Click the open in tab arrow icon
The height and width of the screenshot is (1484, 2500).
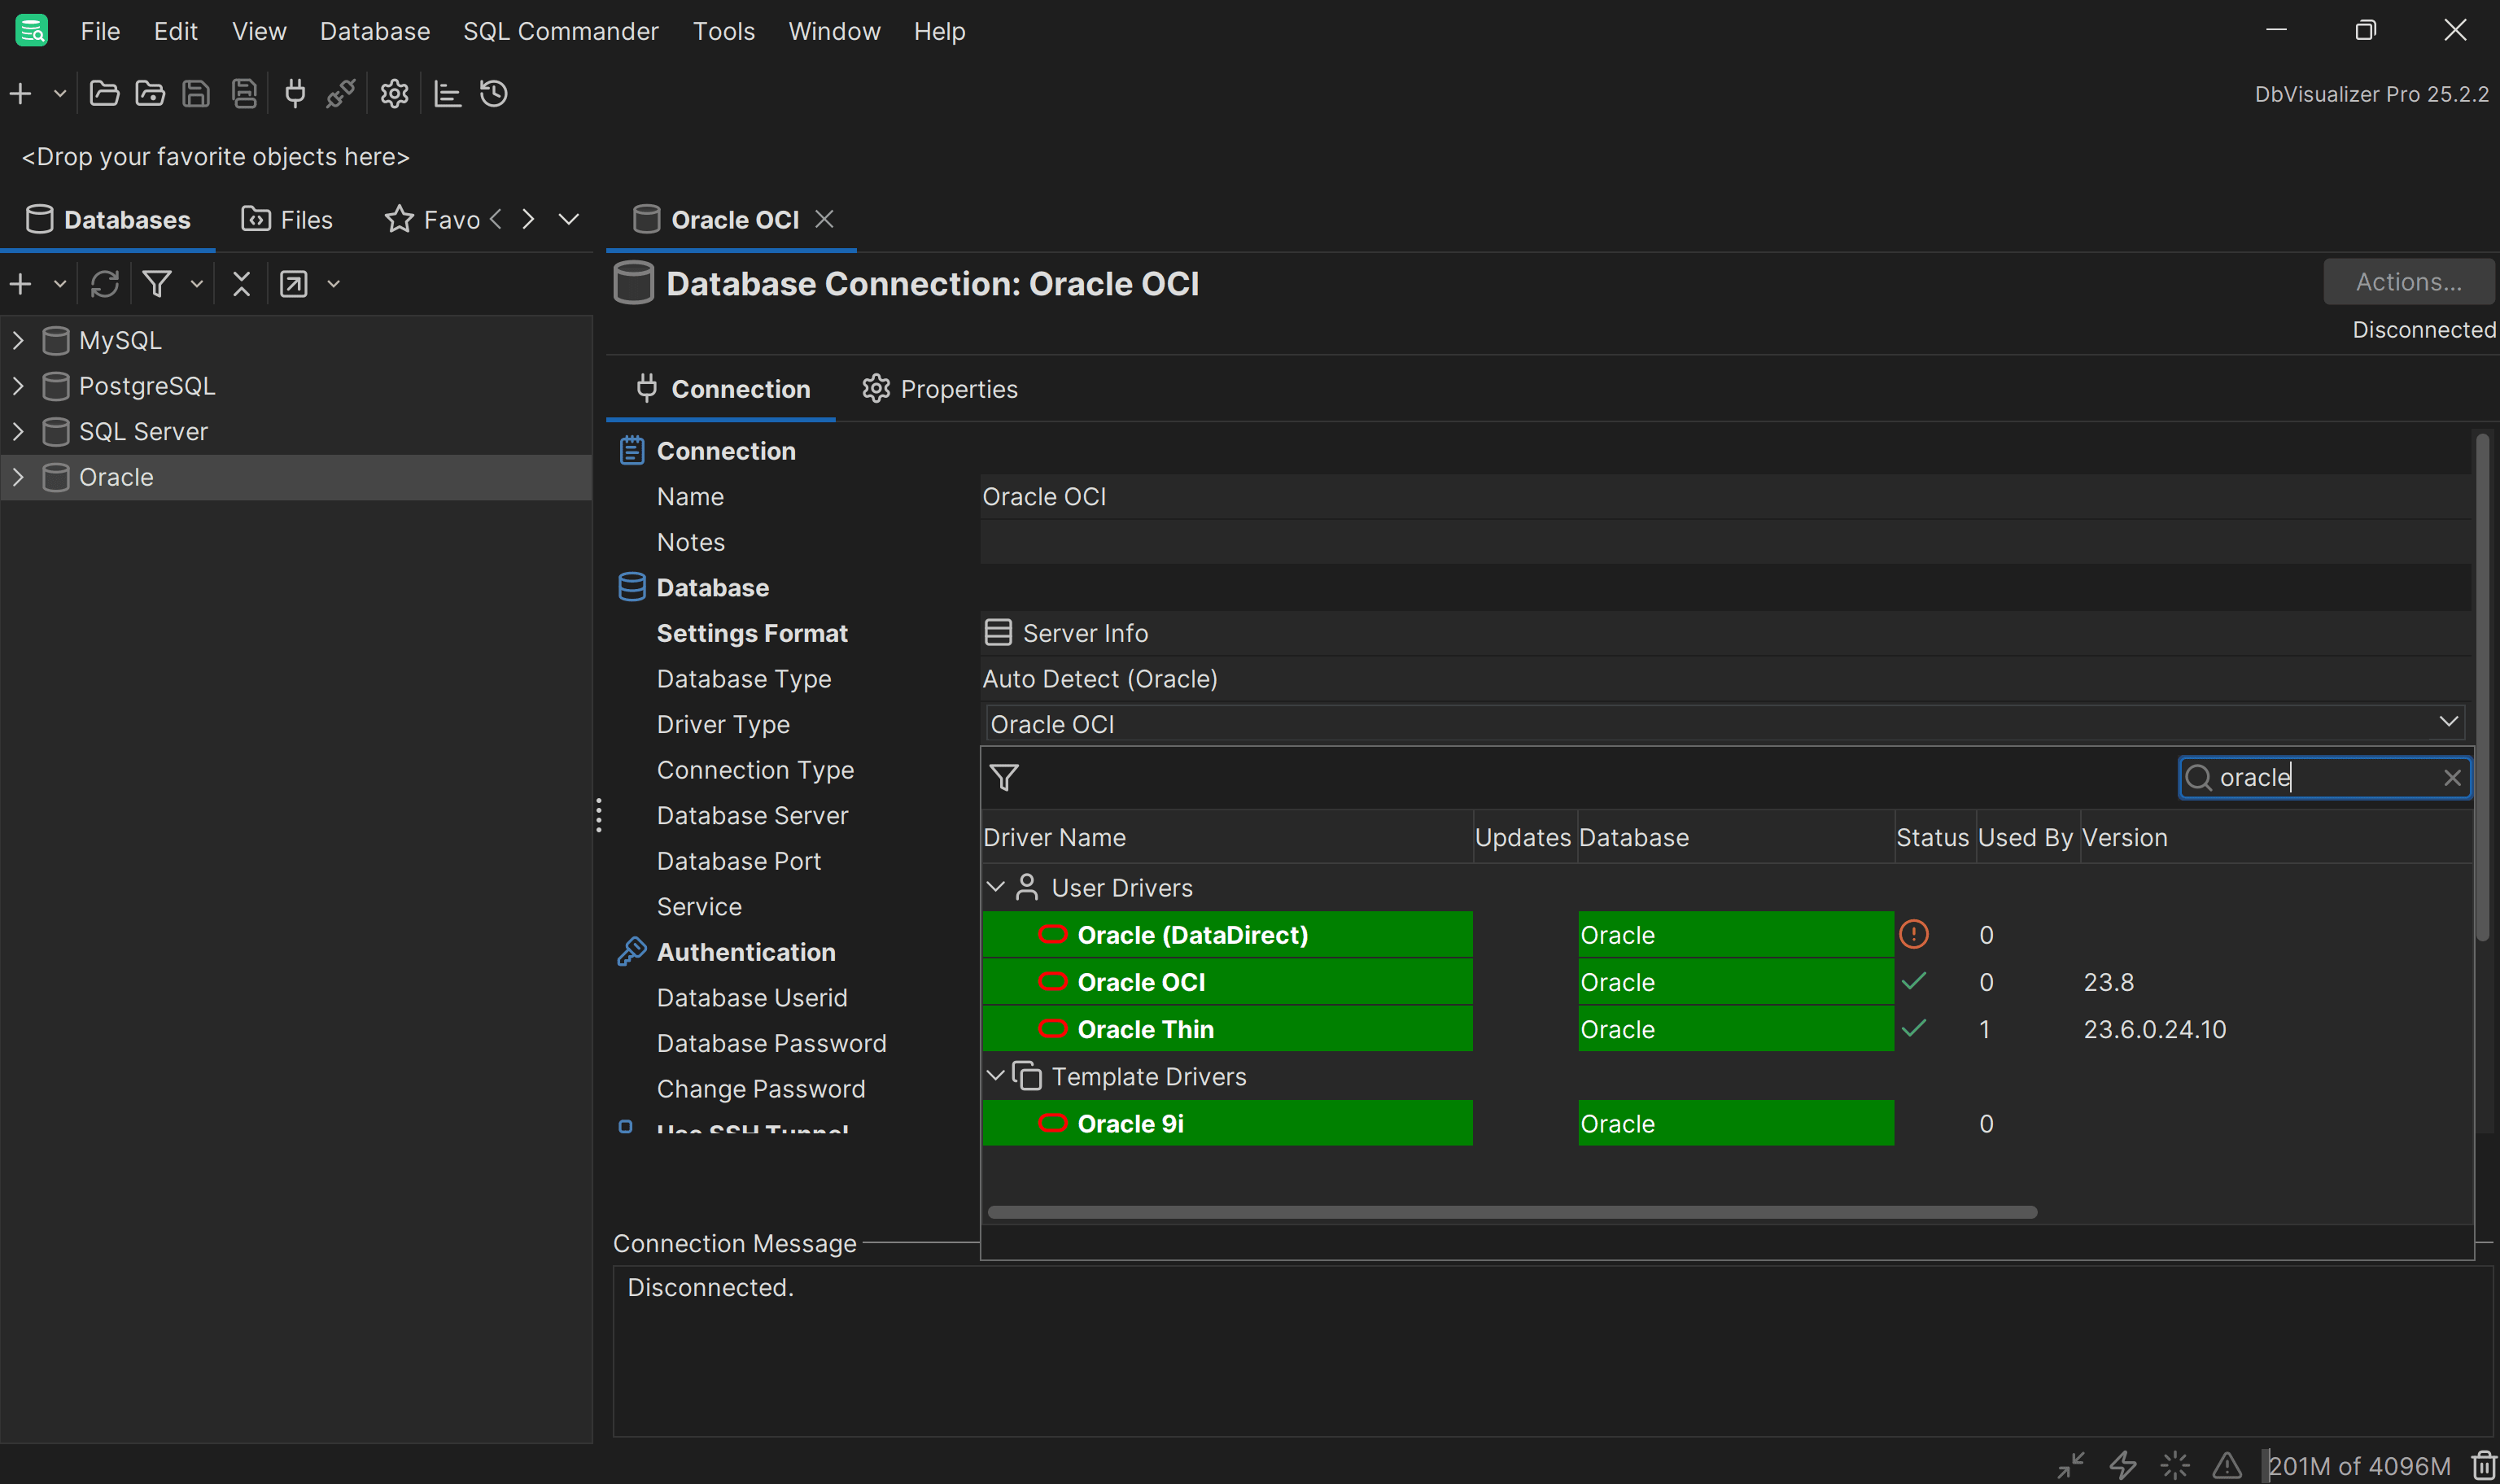coord(294,284)
